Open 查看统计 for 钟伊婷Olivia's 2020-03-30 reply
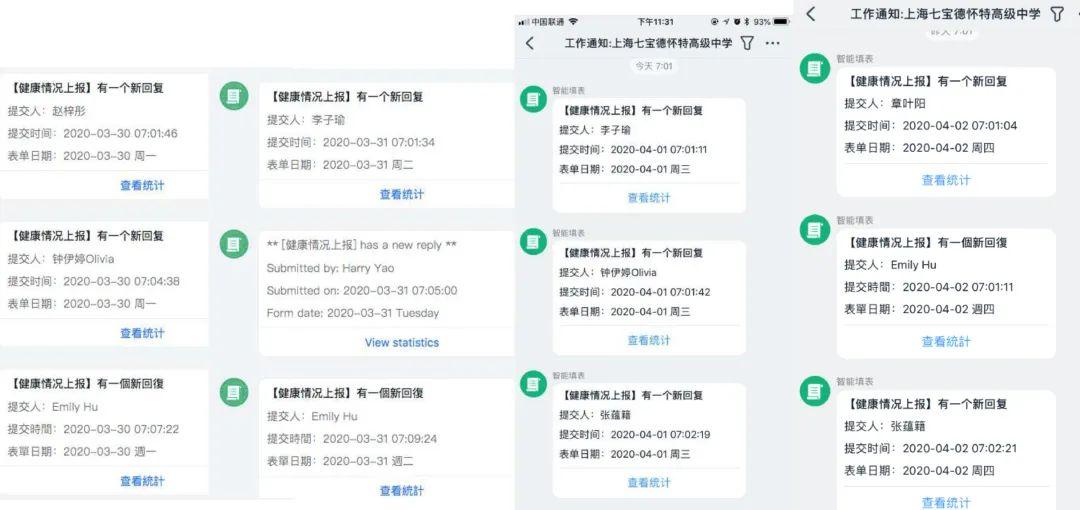The height and width of the screenshot is (510, 1080). point(143,333)
